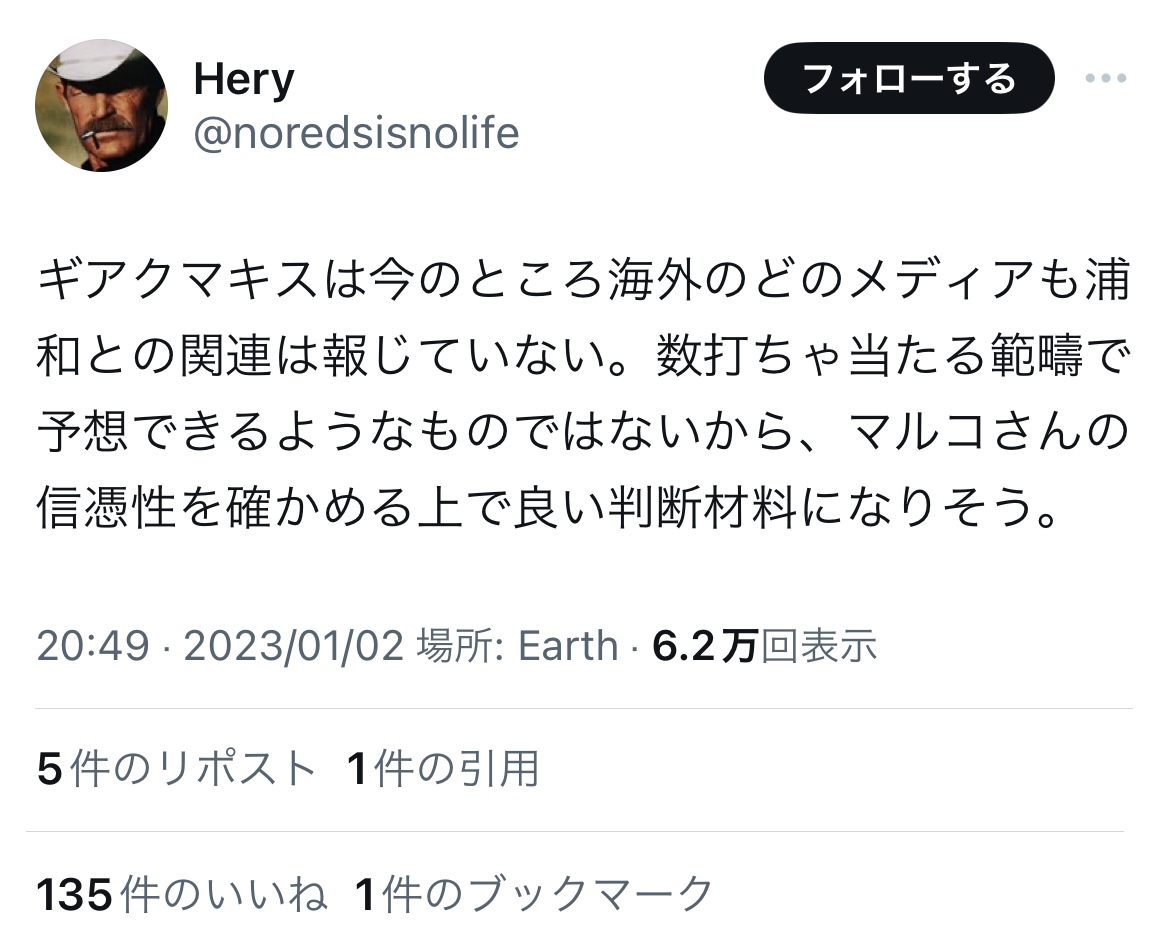Click the Earth location text
The width and height of the screenshot is (1169, 941).
point(567,647)
